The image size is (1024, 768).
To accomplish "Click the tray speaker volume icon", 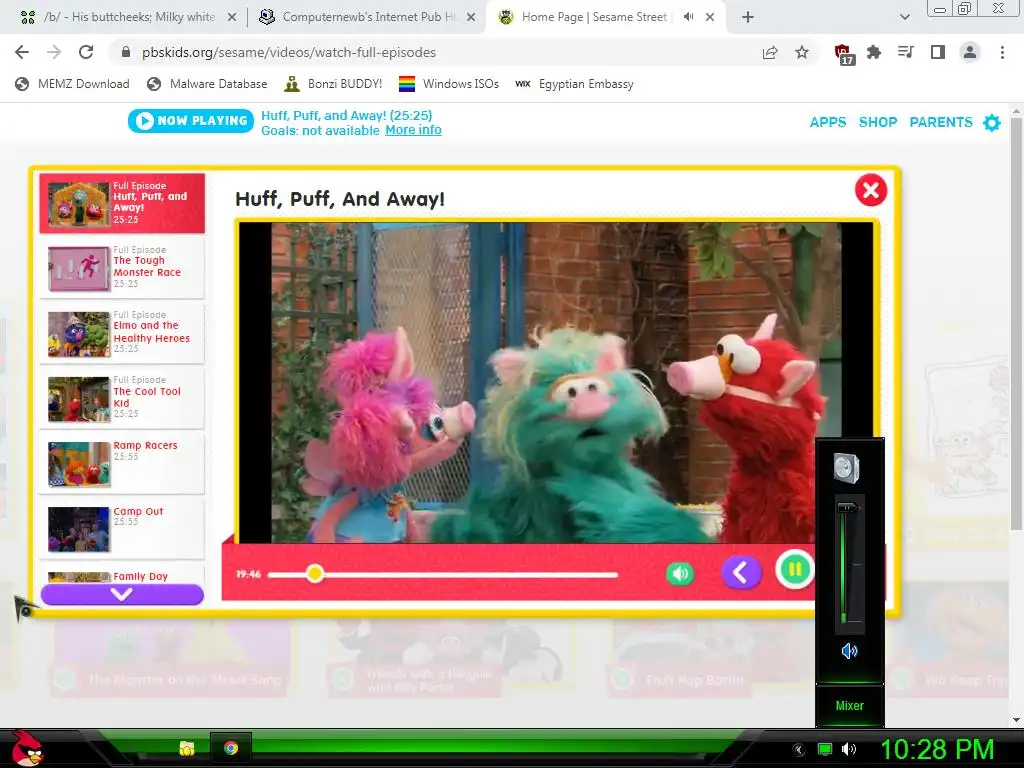I will [x=849, y=749].
